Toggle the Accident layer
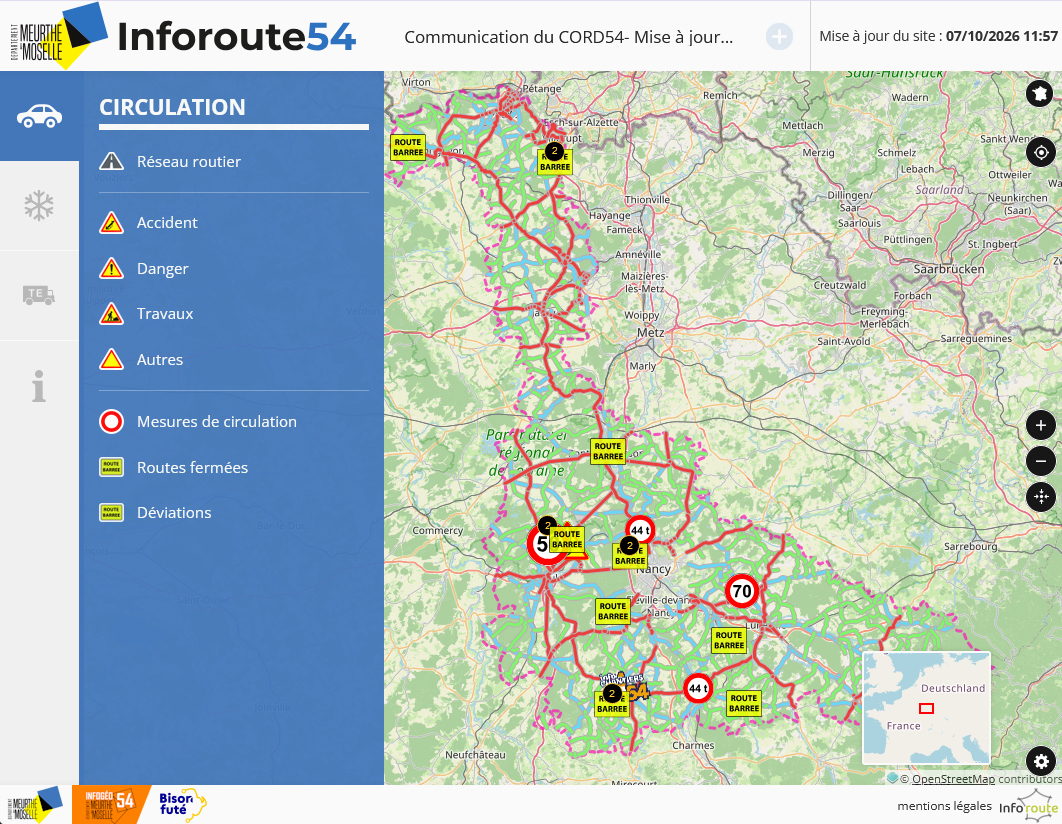Screen dimensions: 1062x824 (x=148, y=222)
